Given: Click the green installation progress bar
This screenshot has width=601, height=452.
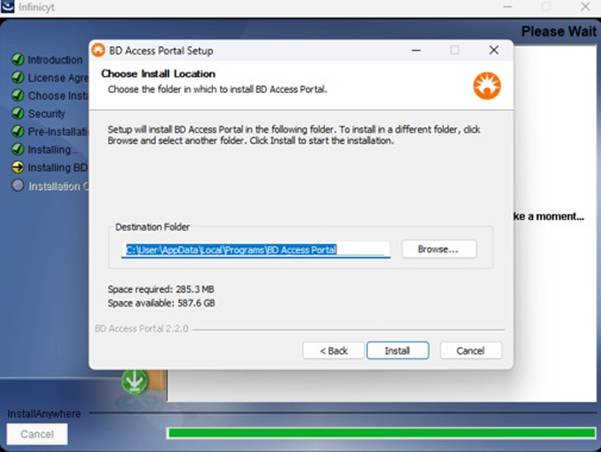Looking at the screenshot, I should 378,433.
